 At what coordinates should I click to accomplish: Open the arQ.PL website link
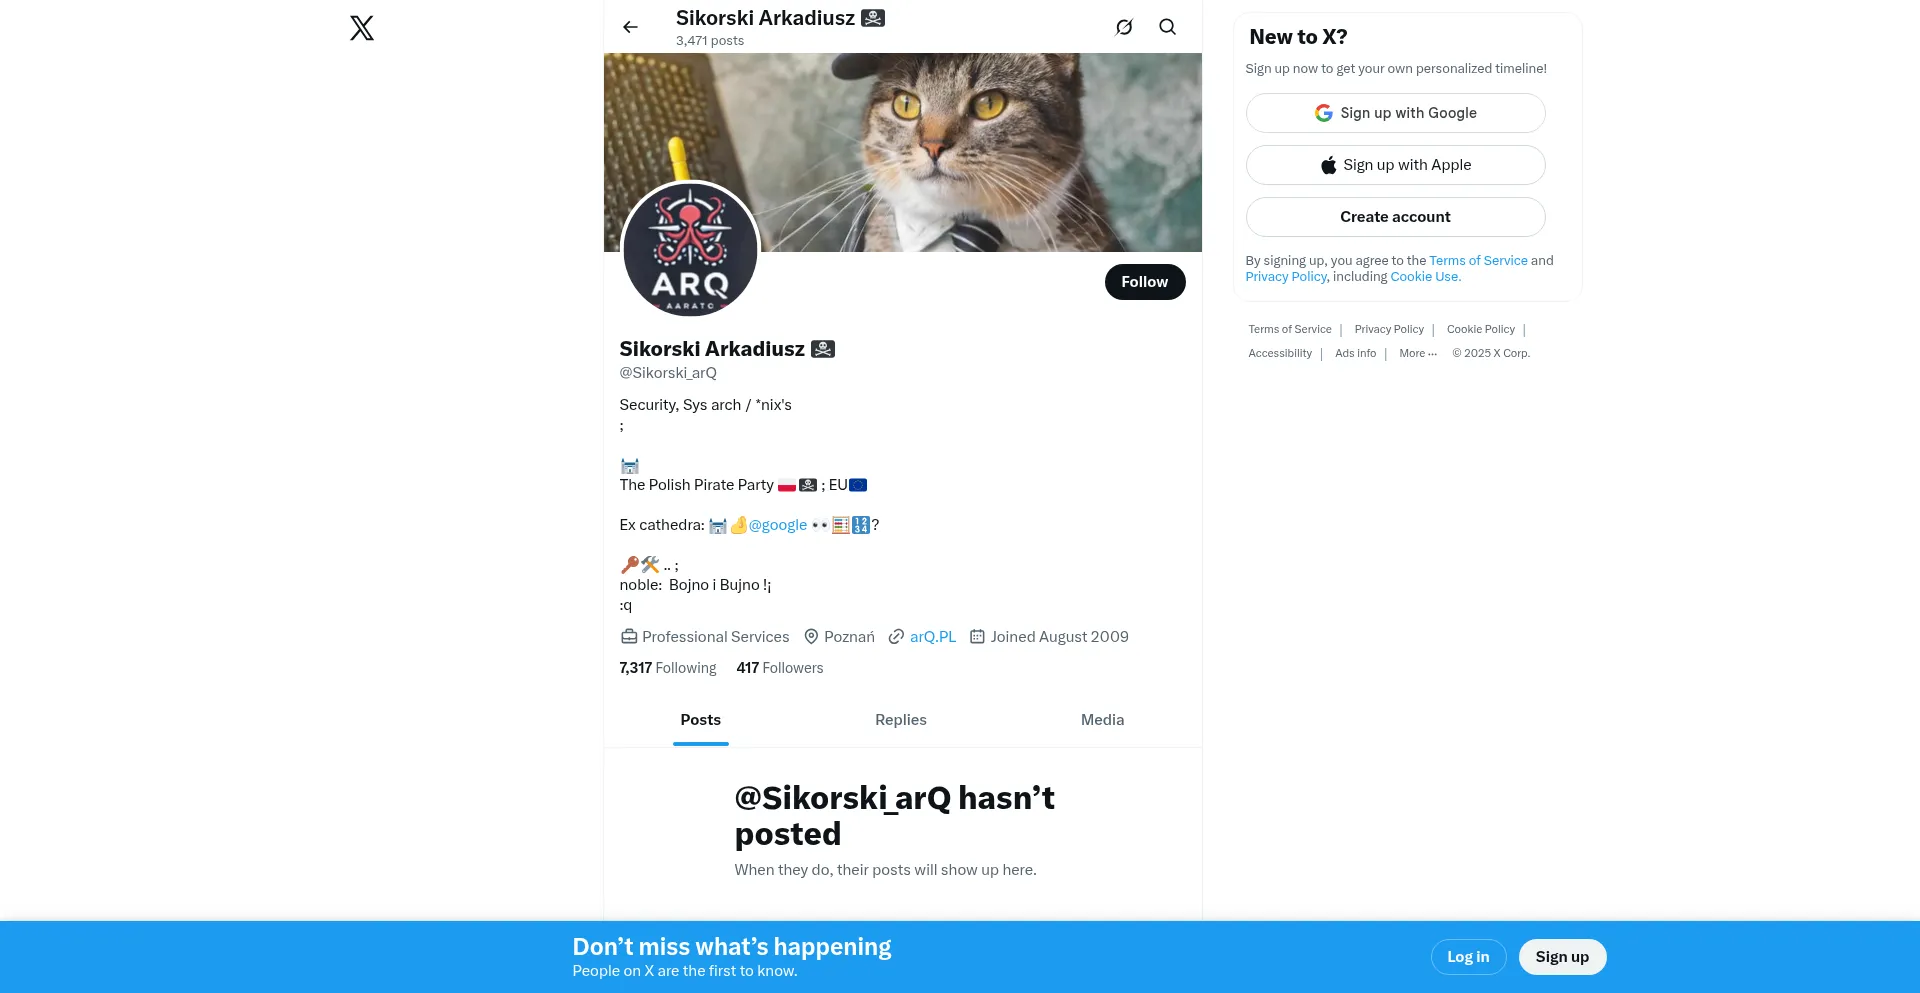point(932,637)
